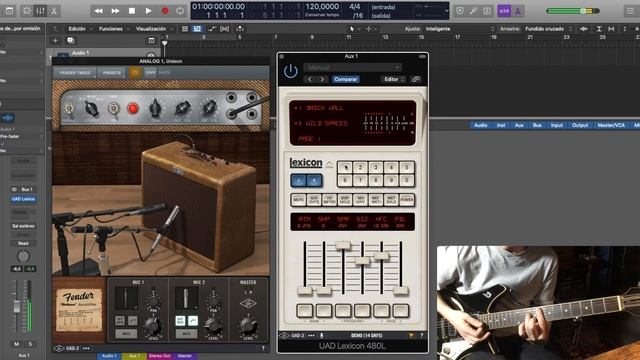
Task: Click the Inspector window icon at top left
Action: coord(9,11)
